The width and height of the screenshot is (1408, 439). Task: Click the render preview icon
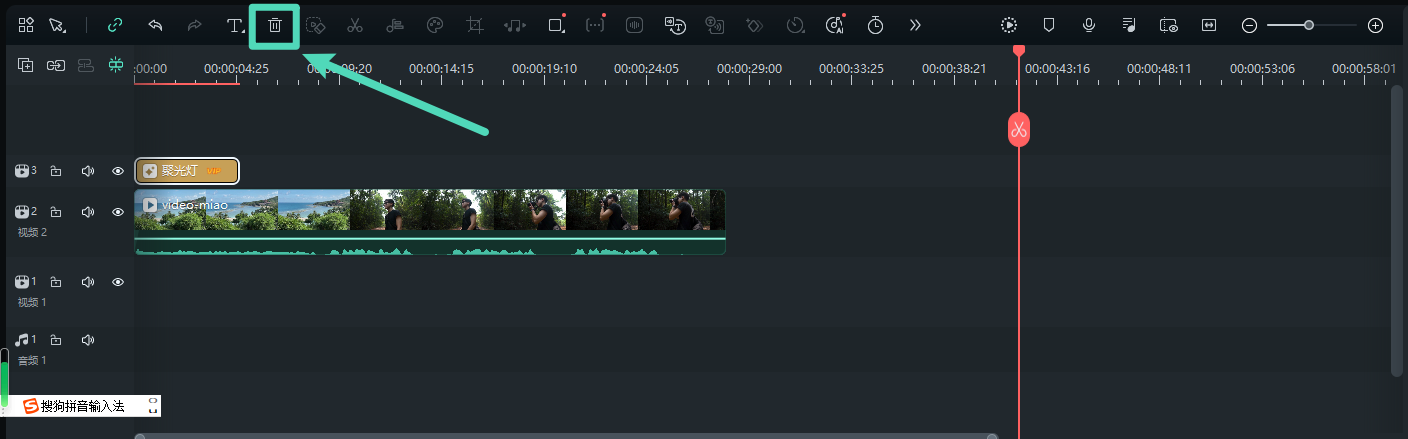1009,26
